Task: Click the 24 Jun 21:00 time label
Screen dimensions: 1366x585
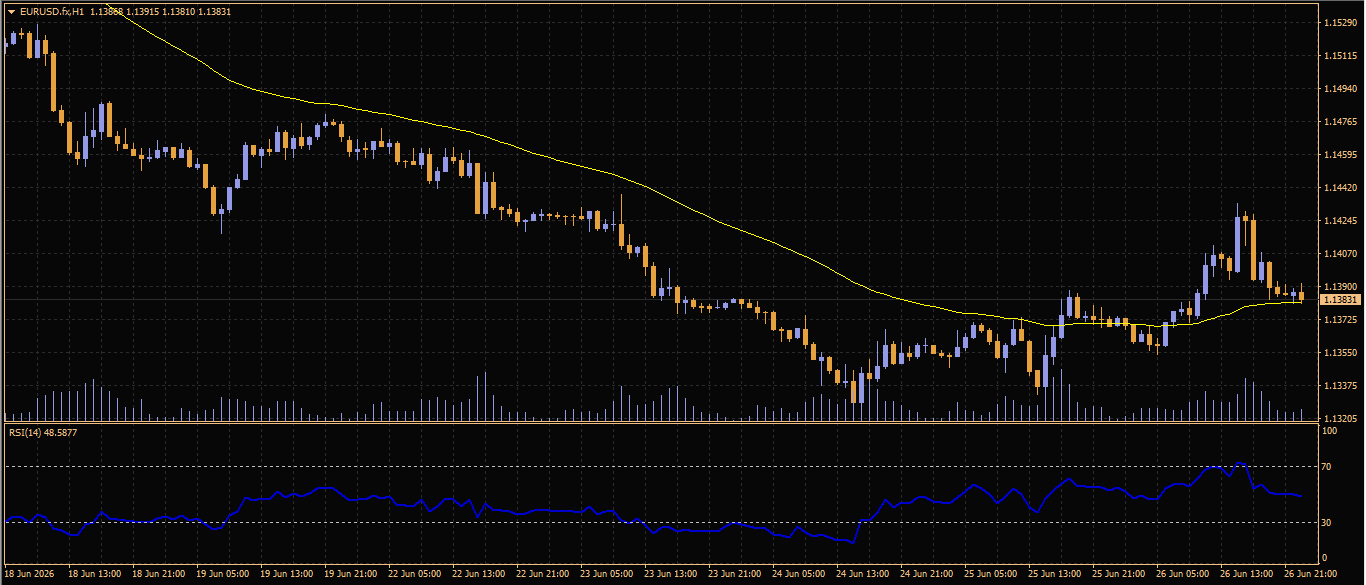Action: [927, 574]
